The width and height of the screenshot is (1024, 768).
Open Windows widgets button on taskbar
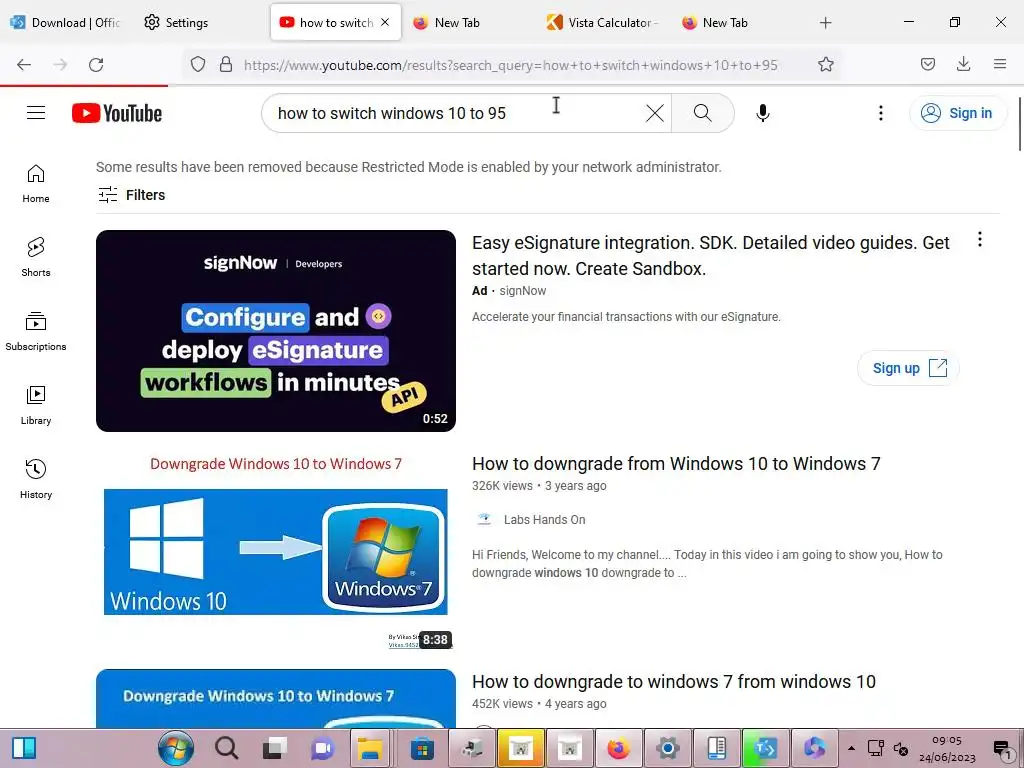[x=24, y=748]
